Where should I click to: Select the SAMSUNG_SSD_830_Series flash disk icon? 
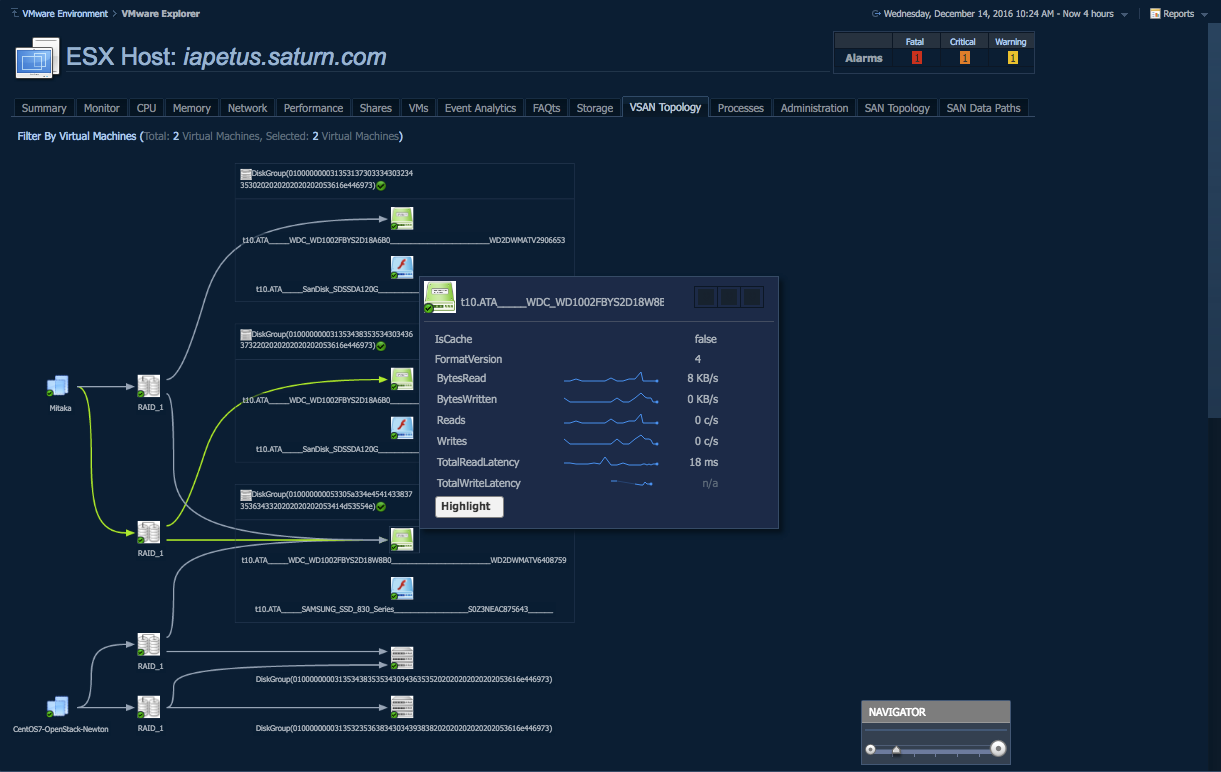402,588
